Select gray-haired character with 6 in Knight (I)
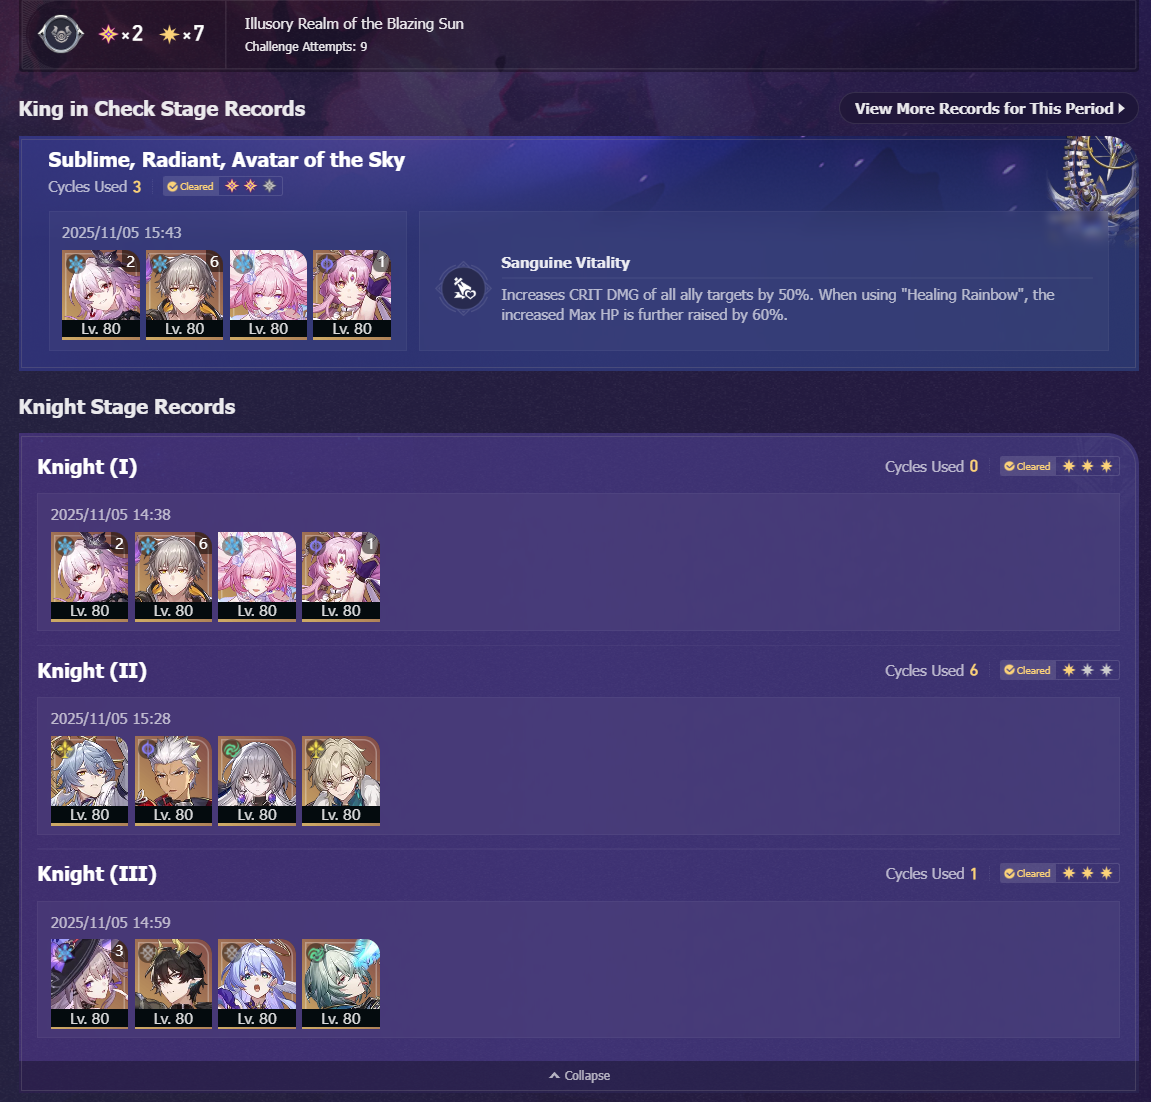Image resolution: width=1151 pixels, height=1102 pixels. (173, 576)
